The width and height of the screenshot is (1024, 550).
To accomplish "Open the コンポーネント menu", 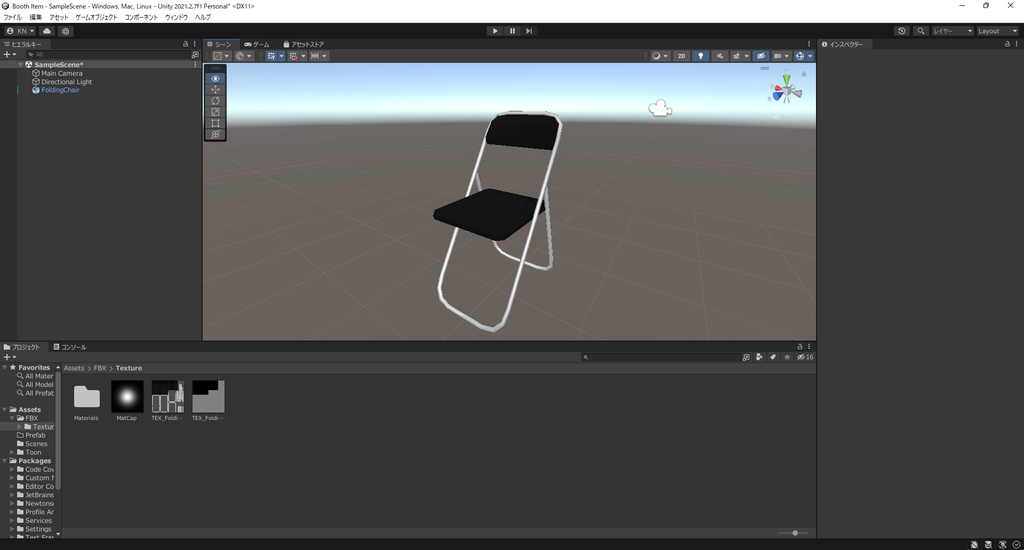I will tap(141, 18).
